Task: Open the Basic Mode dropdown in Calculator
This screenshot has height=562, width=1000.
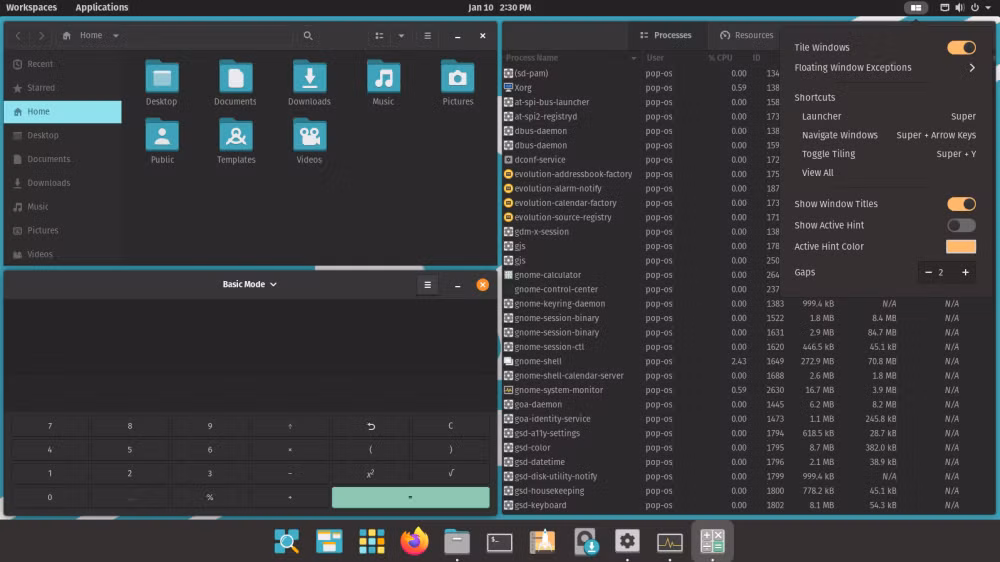Action: 249,285
